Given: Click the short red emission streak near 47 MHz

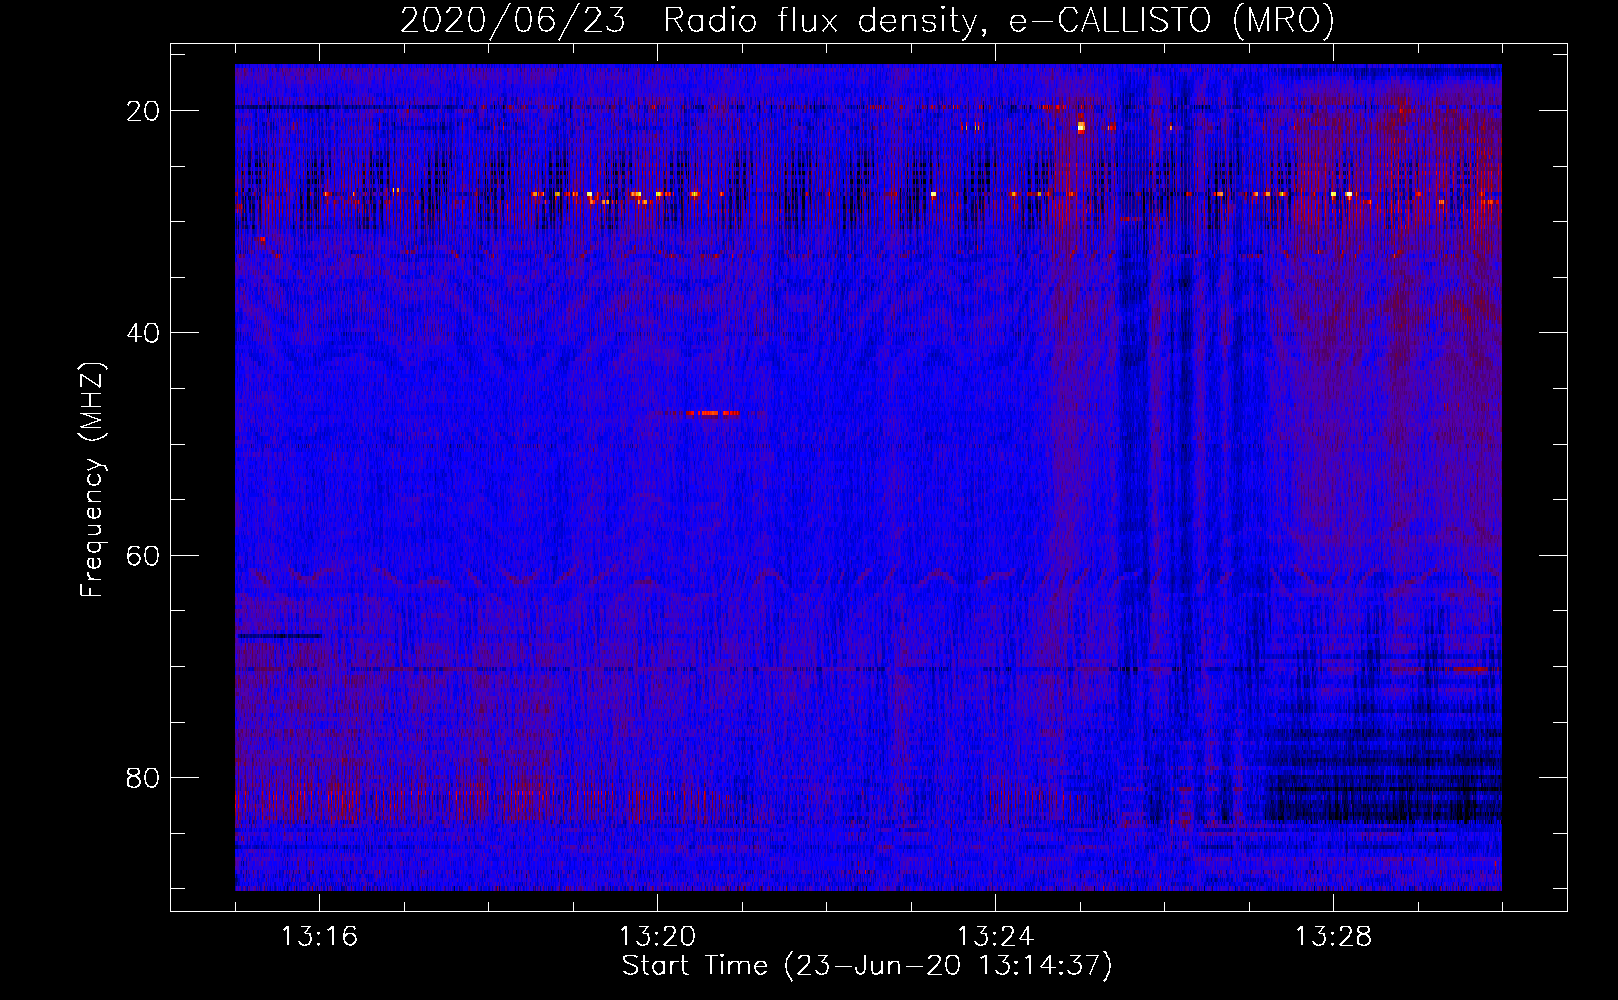Looking at the screenshot, I should tap(713, 413).
